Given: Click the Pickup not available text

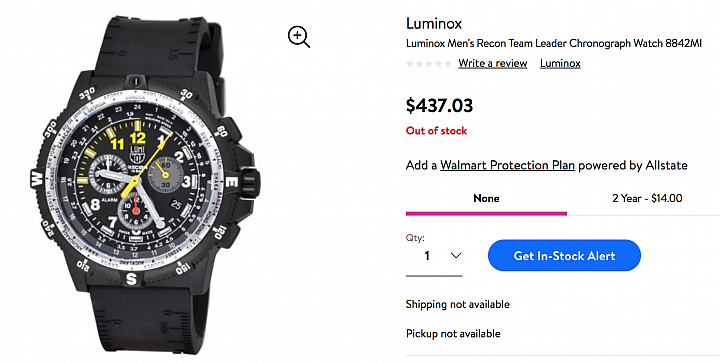Looking at the screenshot, I should click(x=453, y=334).
